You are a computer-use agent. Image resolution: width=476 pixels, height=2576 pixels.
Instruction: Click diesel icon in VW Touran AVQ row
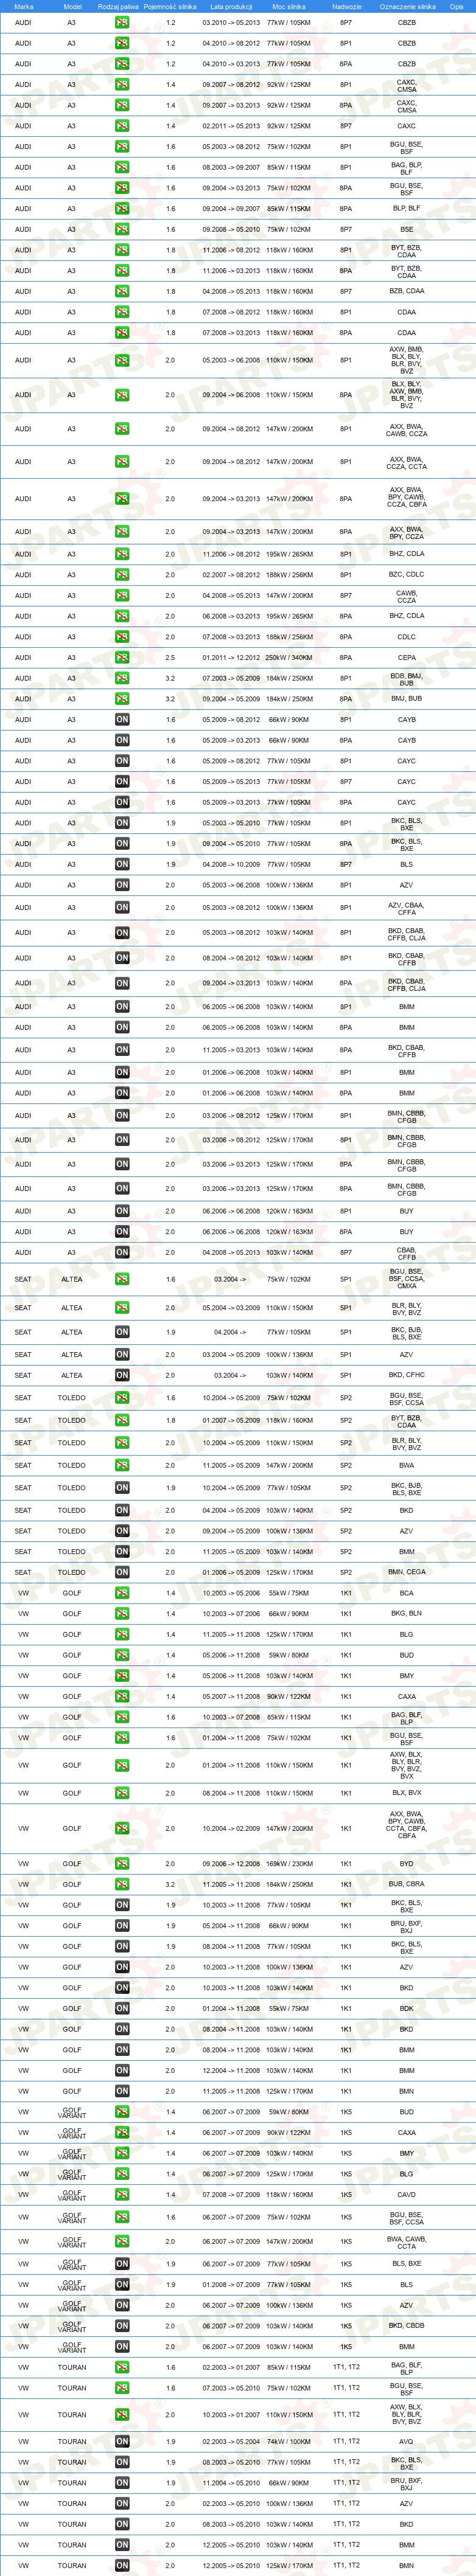pos(122,2441)
